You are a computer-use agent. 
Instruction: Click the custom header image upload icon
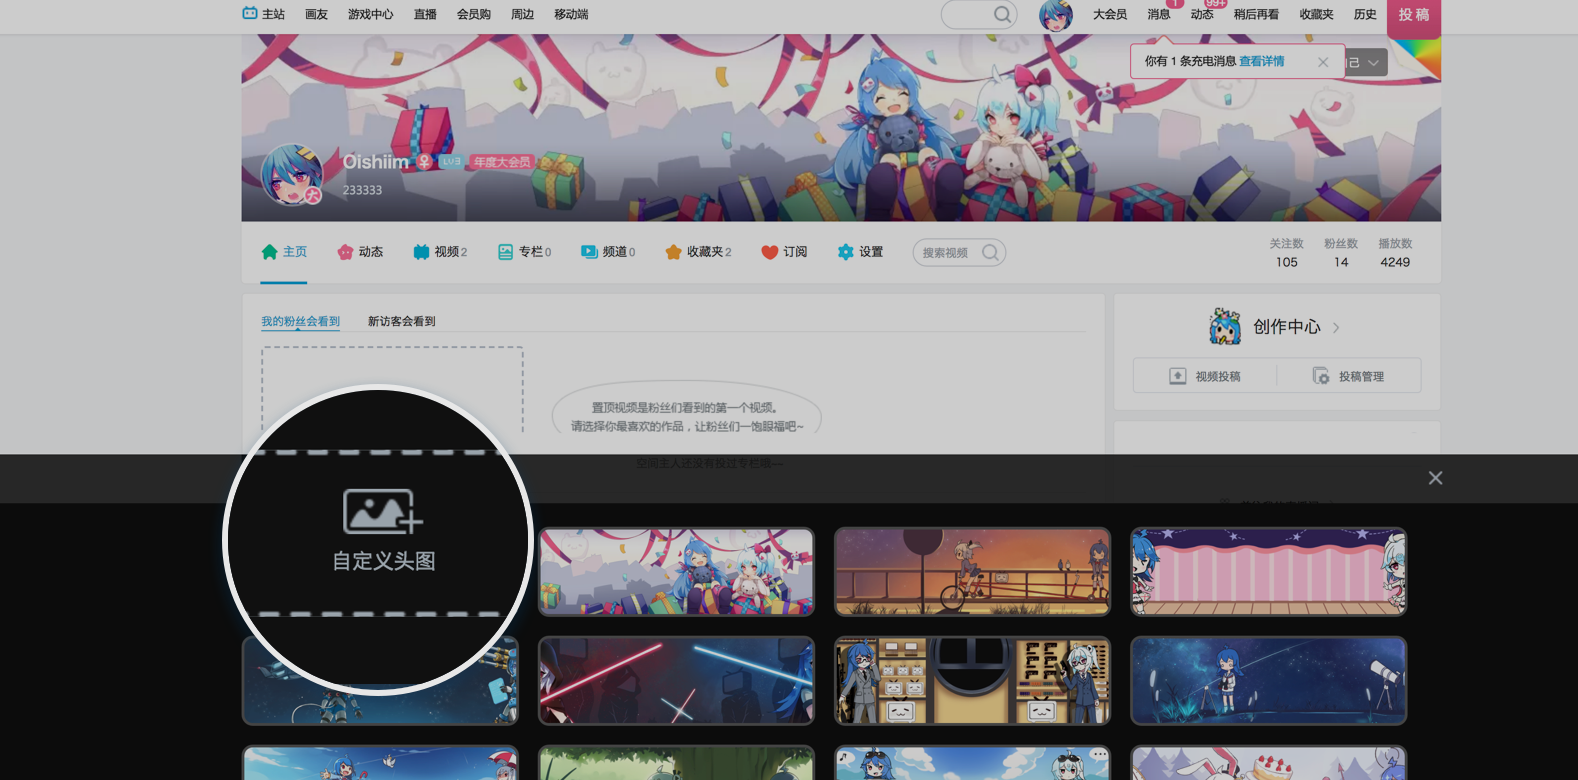[383, 512]
